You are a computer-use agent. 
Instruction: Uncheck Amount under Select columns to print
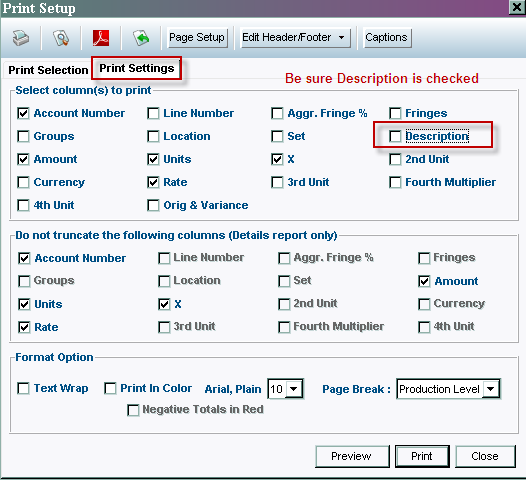pyautogui.click(x=23, y=159)
